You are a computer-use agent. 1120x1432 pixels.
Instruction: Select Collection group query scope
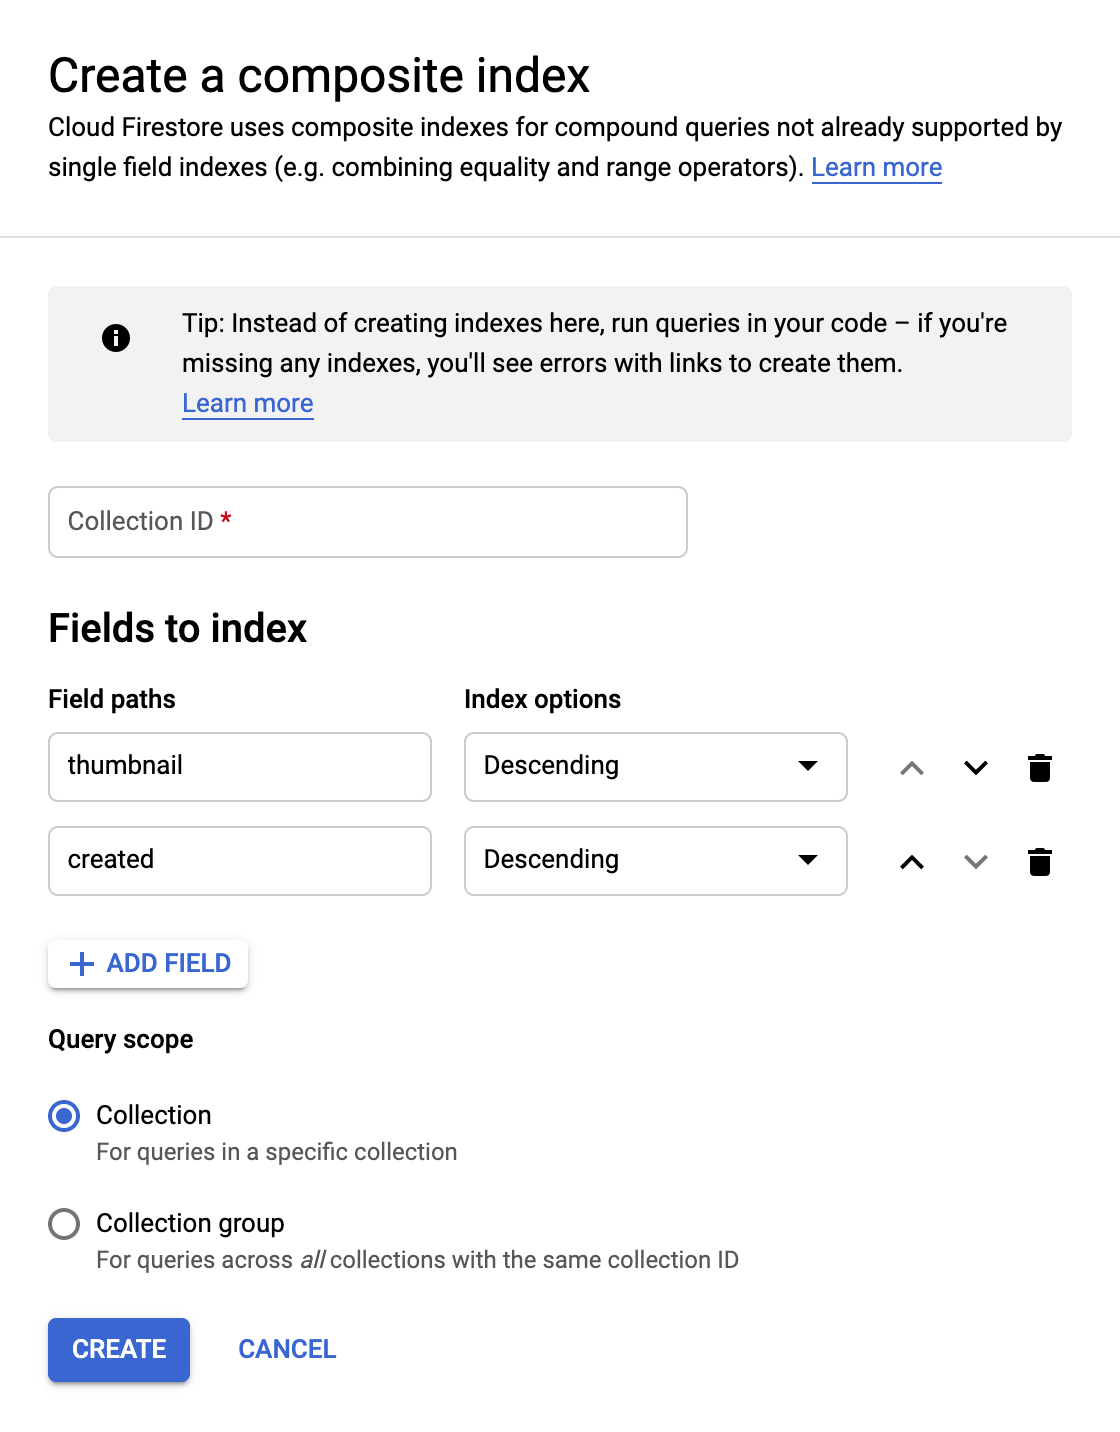(65, 1224)
